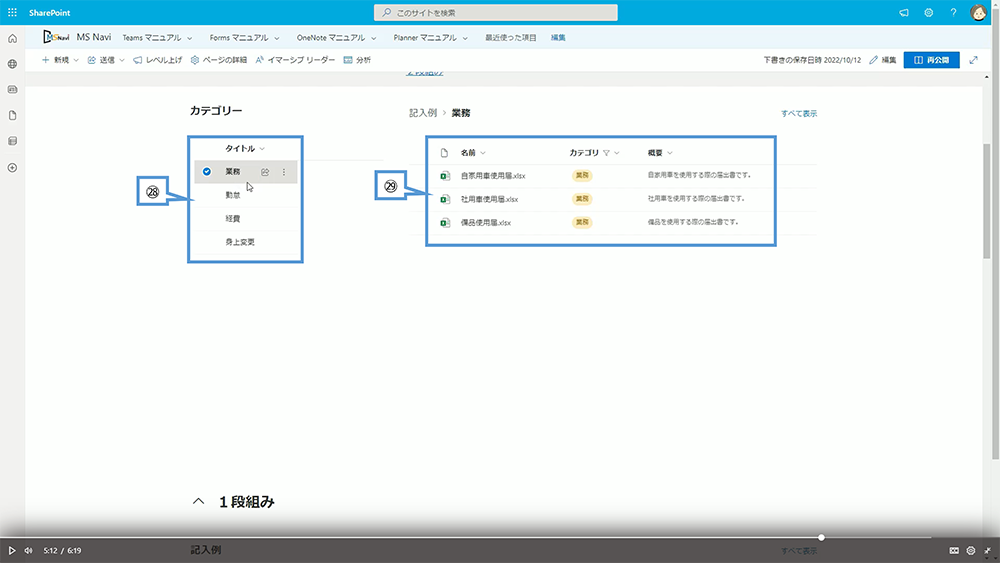Viewport: 1000px width, 563px height.
Task: Open the files icon in left rail
Action: (12, 115)
